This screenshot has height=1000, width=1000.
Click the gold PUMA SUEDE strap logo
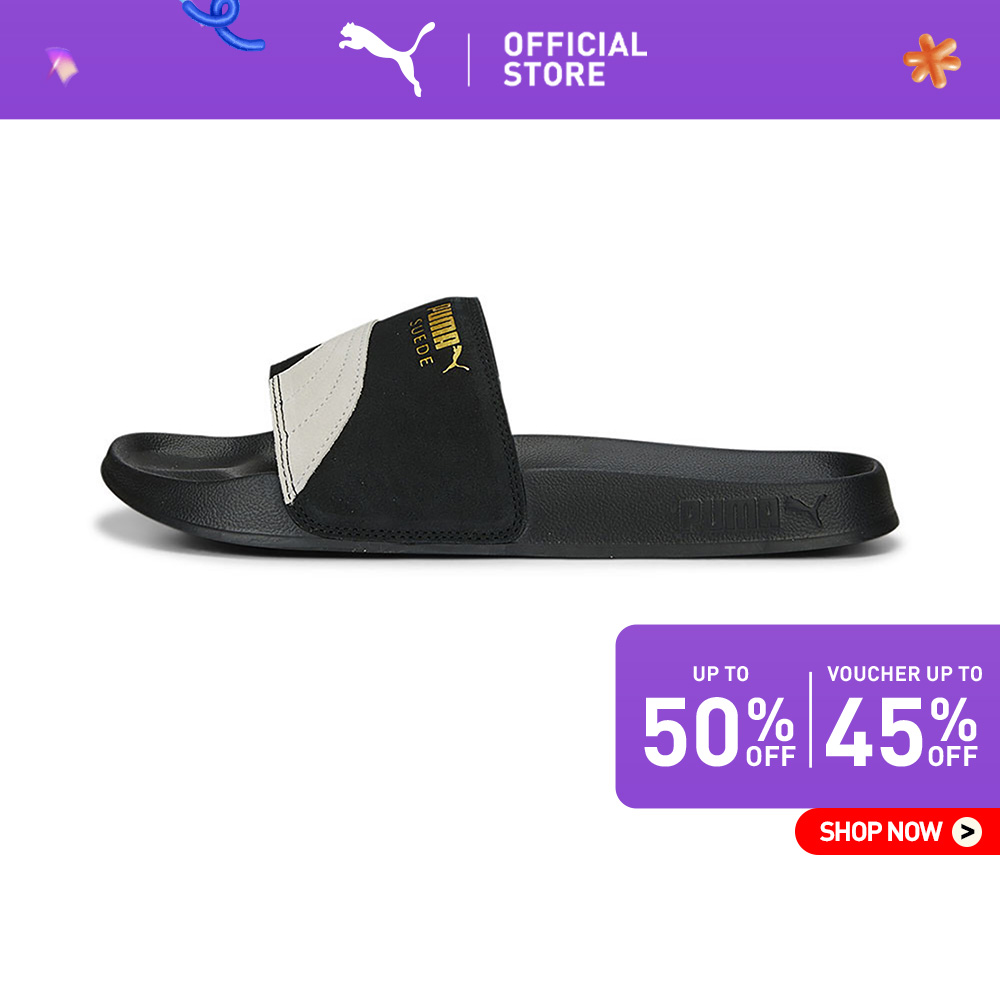coord(440,336)
